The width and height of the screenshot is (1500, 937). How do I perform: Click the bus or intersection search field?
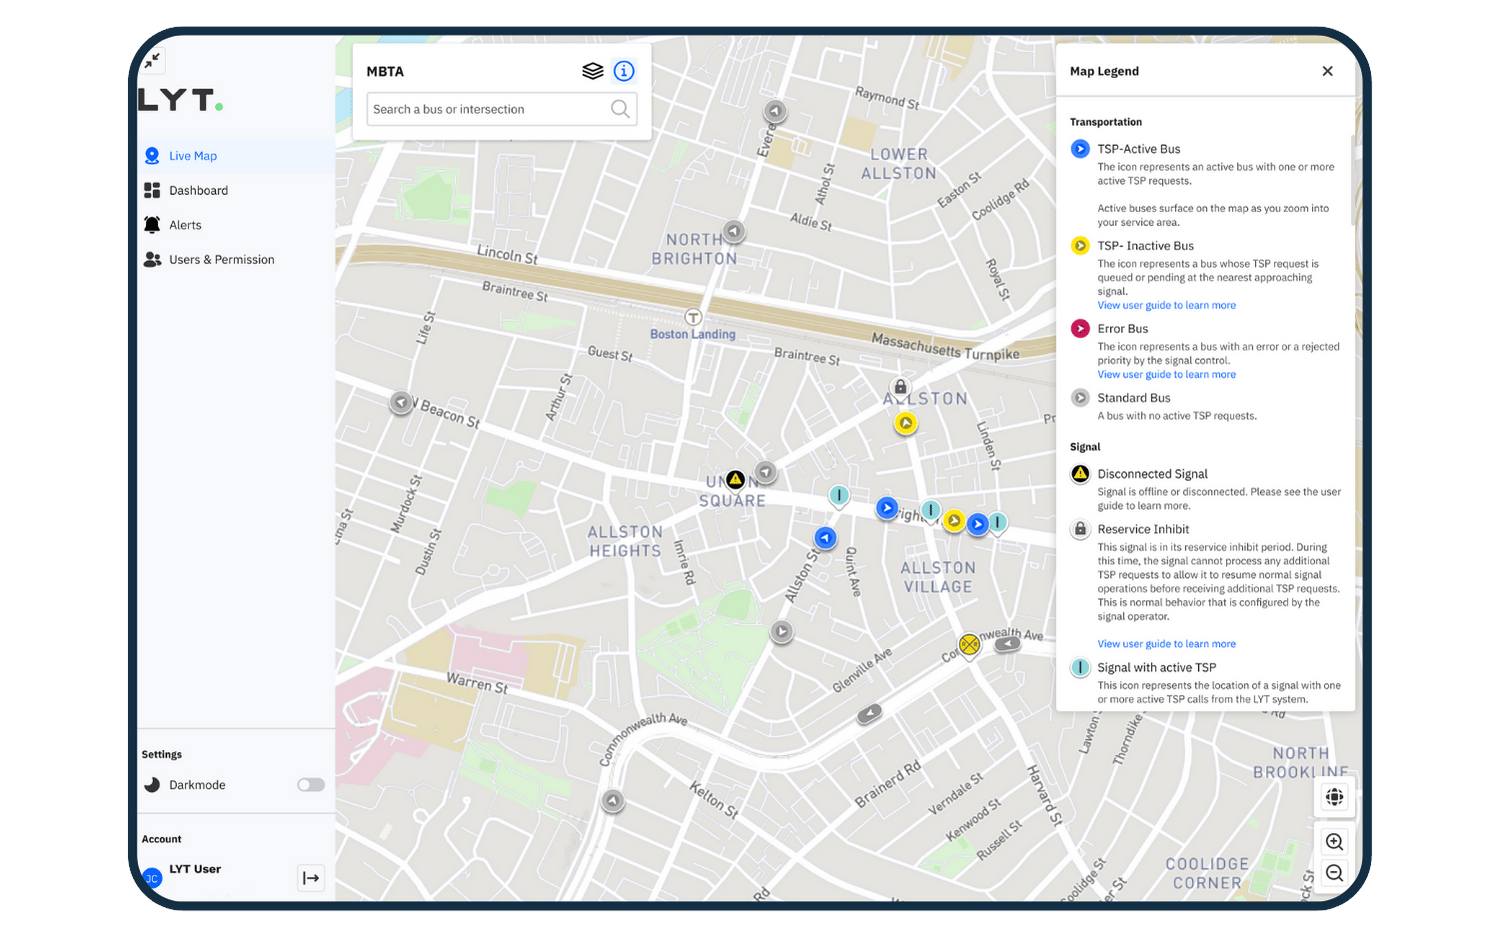tap(488, 109)
